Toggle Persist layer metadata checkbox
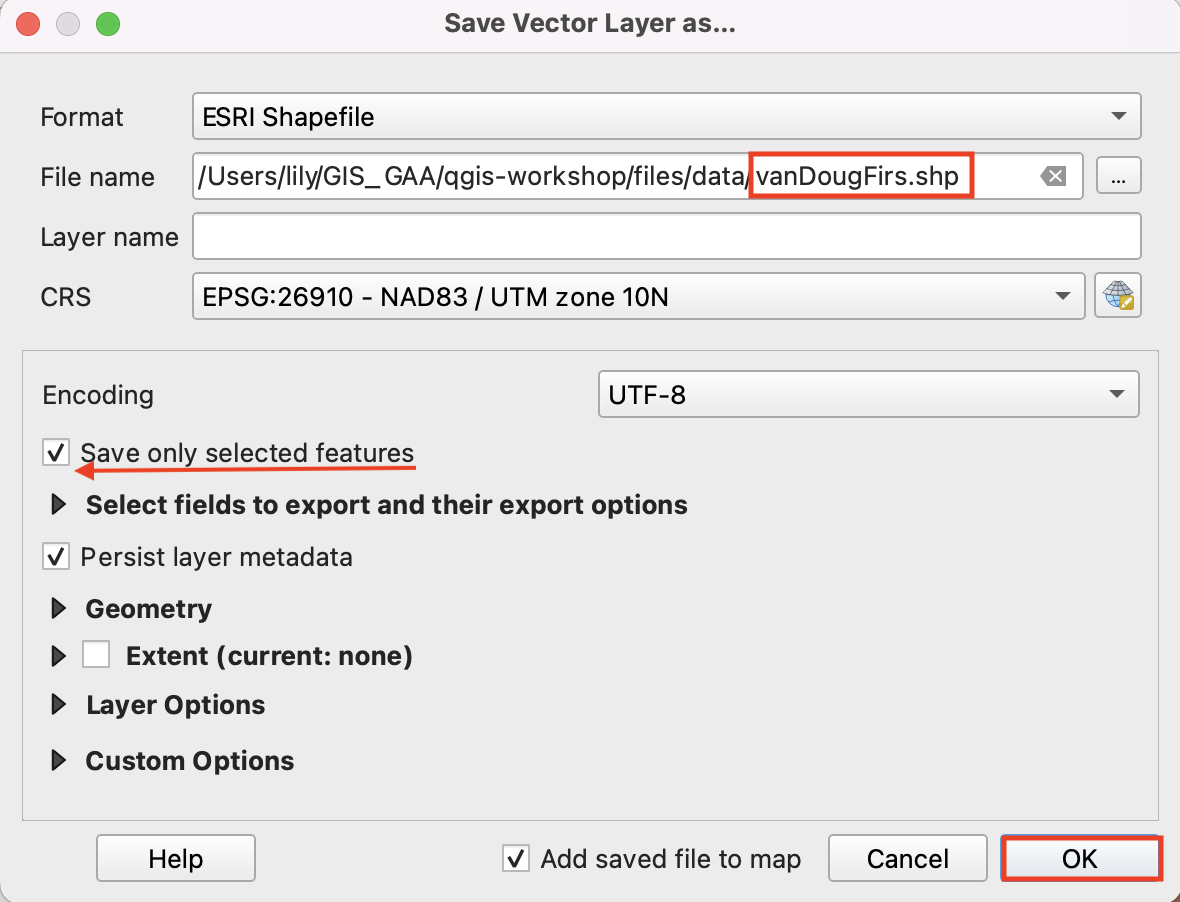Image resolution: width=1180 pixels, height=902 pixels. [x=56, y=556]
